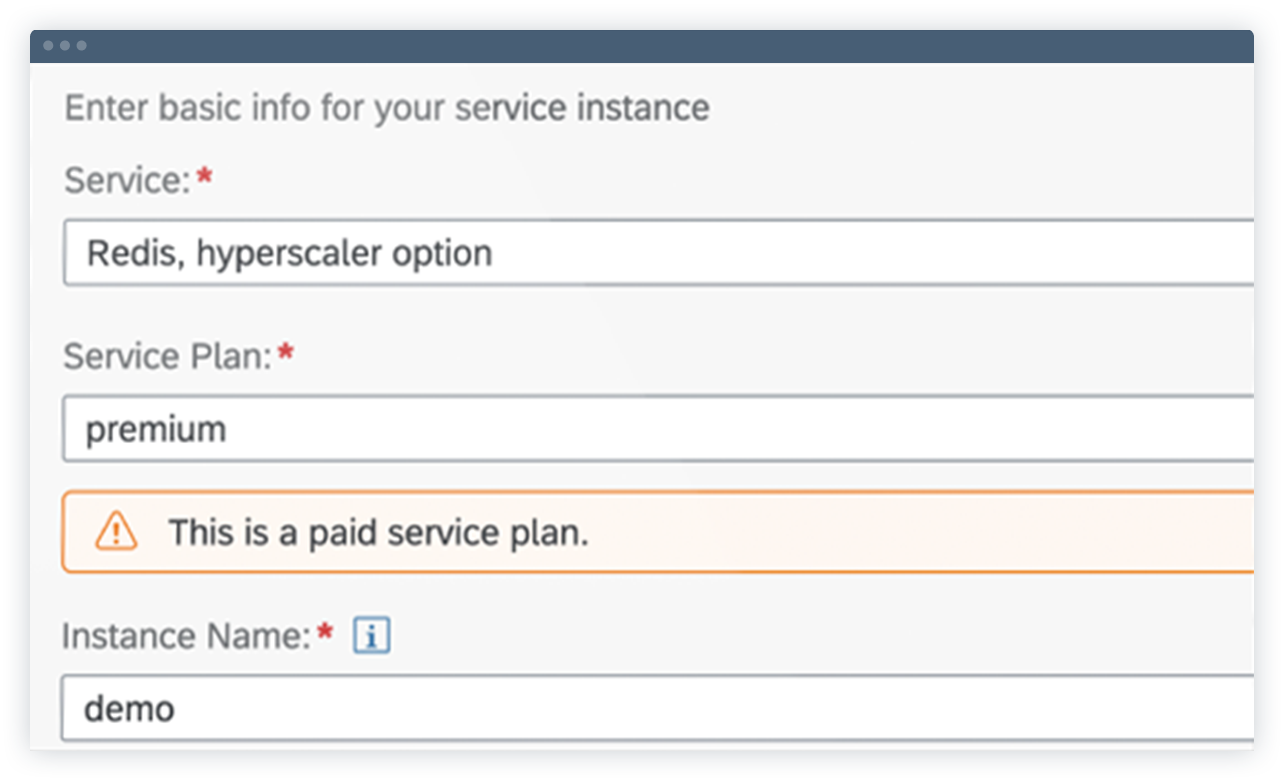
Task: Click the required asterisk beside Service Plan
Action: pyautogui.click(x=283, y=348)
